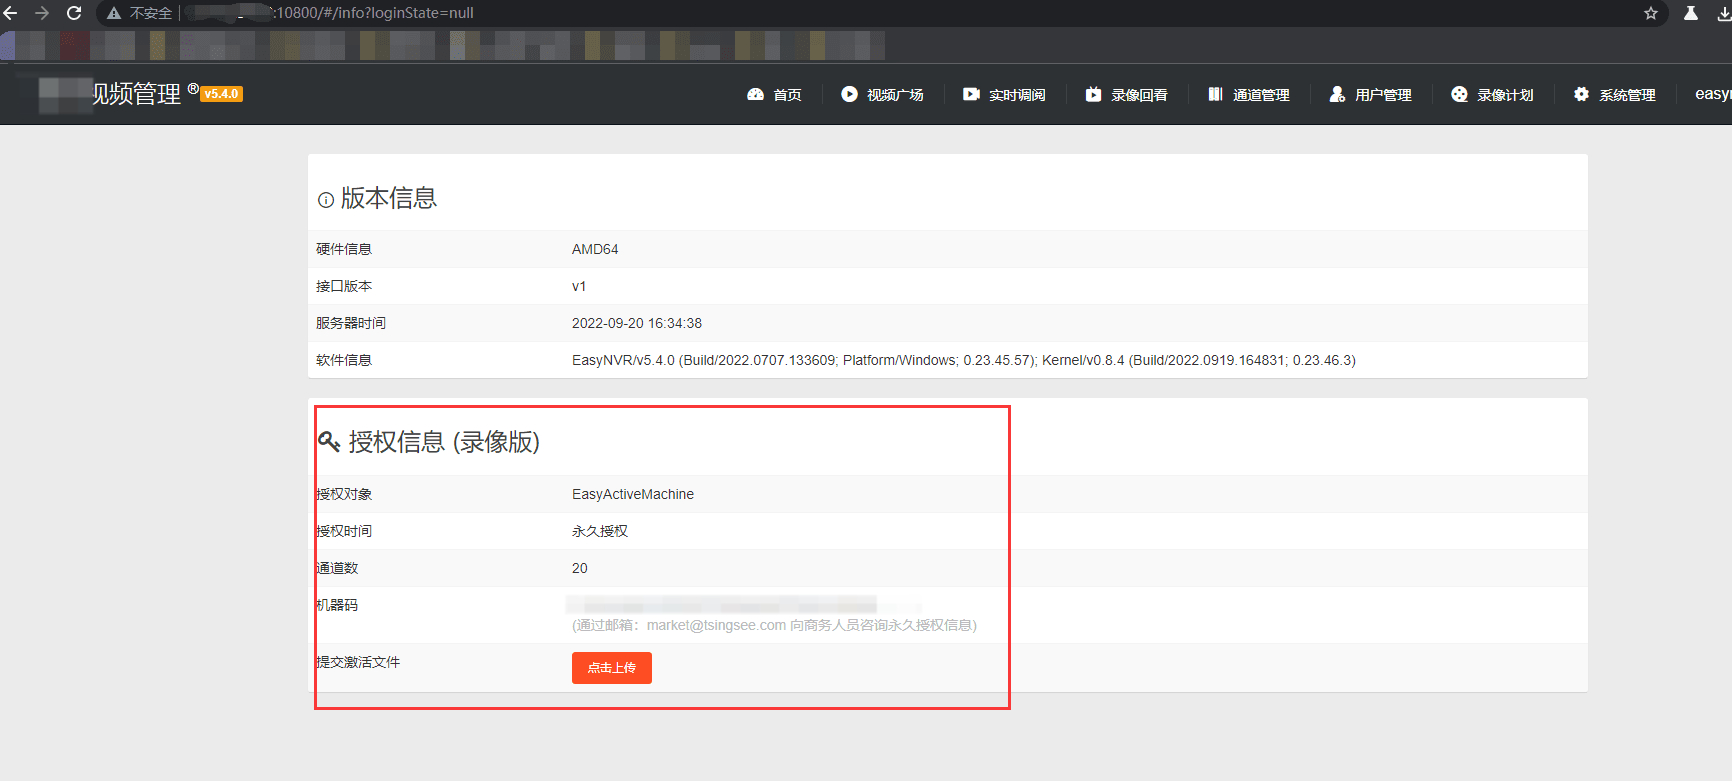Click the AMD64 hardware value
Image resolution: width=1732 pixels, height=781 pixels.
[x=595, y=249]
